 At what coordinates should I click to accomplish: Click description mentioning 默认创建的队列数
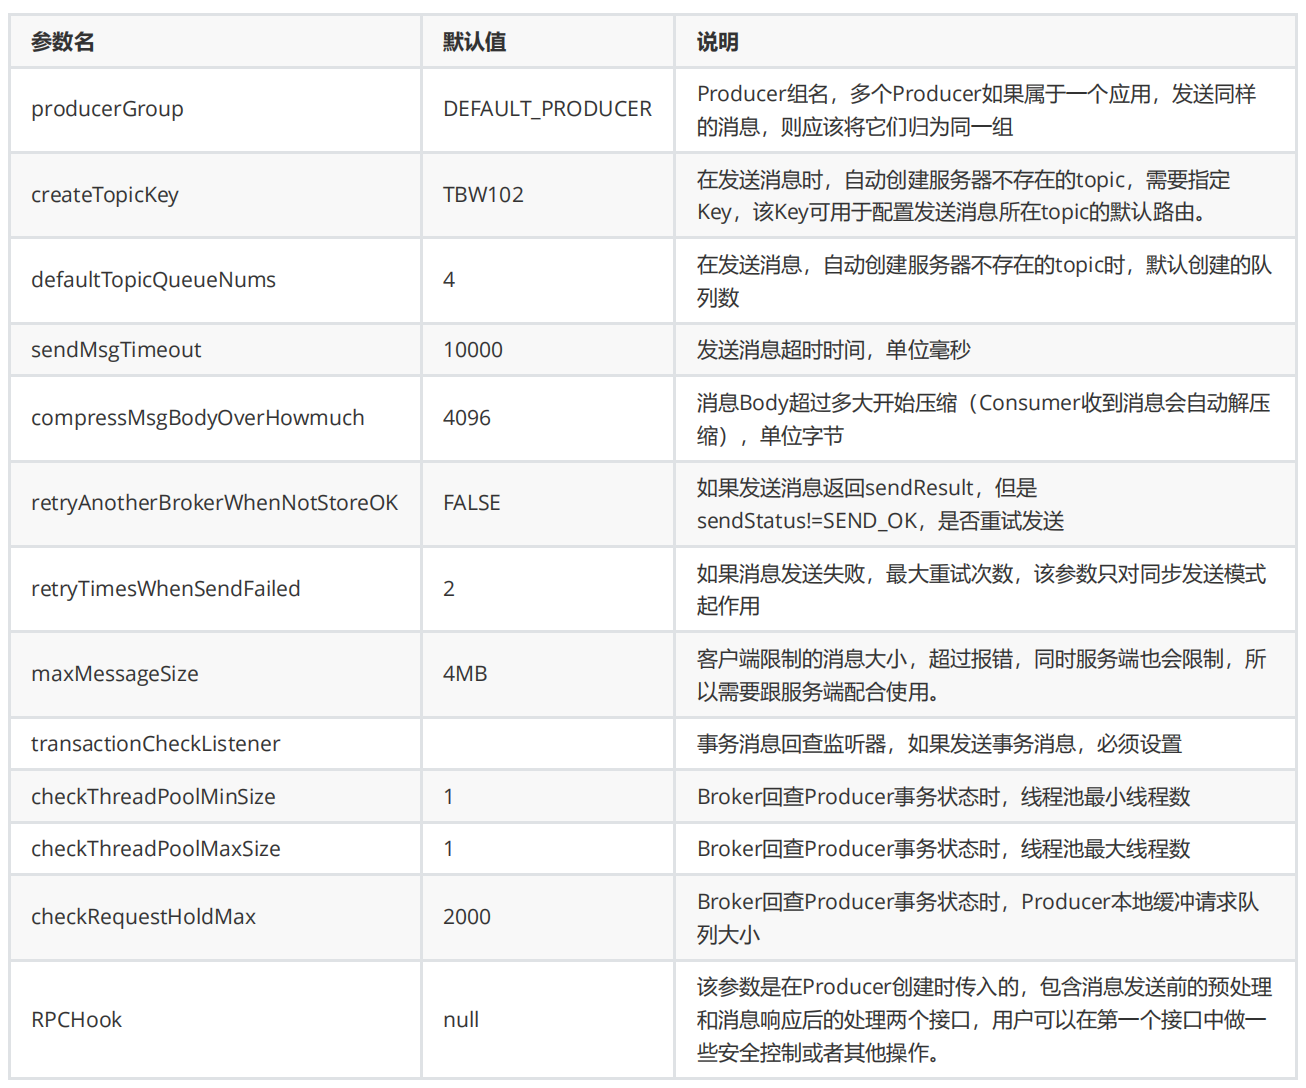(x=984, y=281)
